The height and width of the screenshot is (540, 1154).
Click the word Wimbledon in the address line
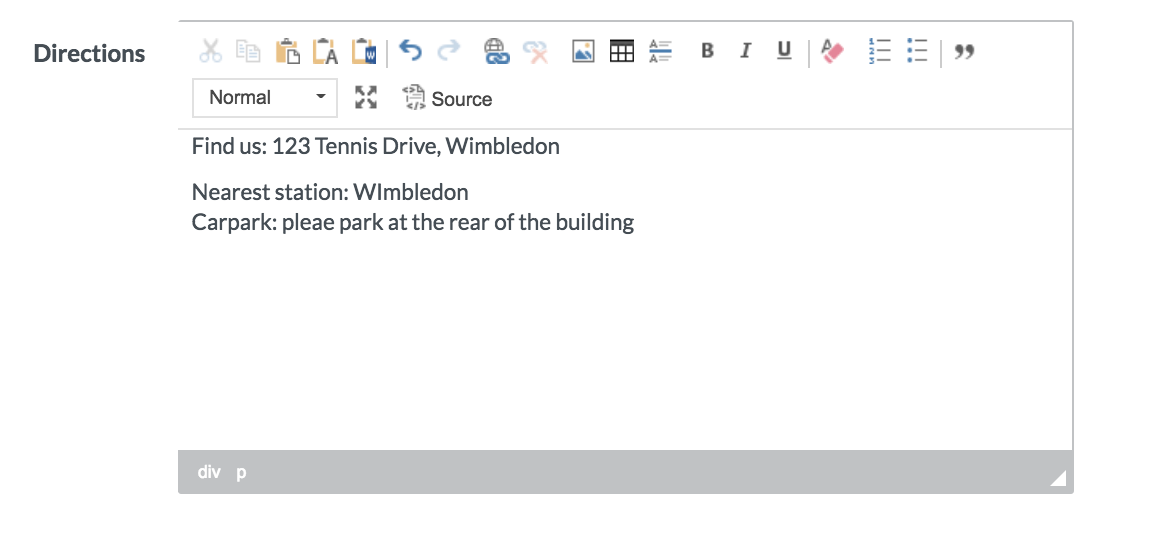click(x=502, y=147)
